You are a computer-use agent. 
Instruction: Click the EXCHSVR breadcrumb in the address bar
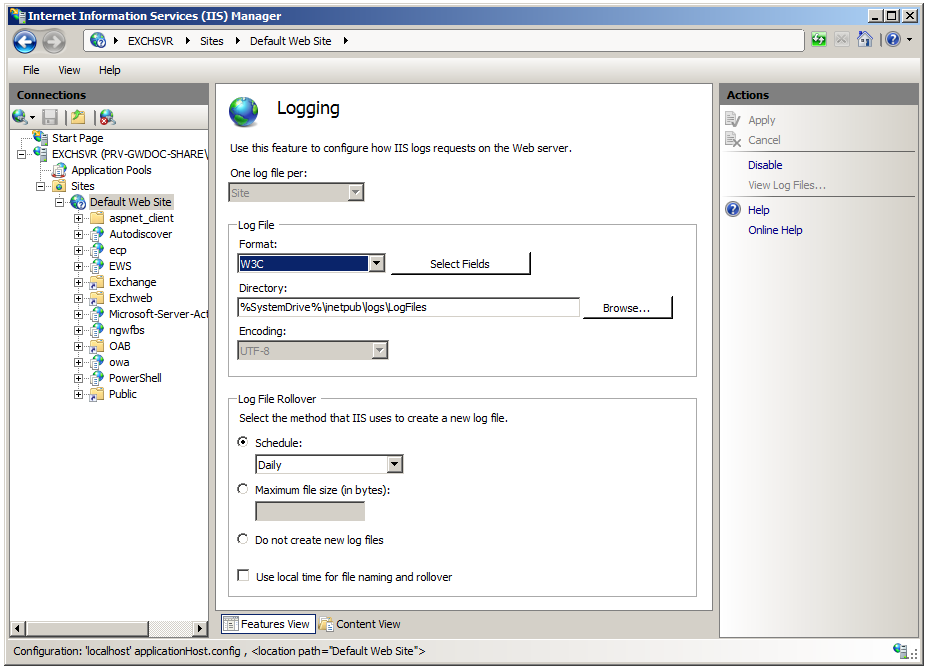tap(150, 41)
